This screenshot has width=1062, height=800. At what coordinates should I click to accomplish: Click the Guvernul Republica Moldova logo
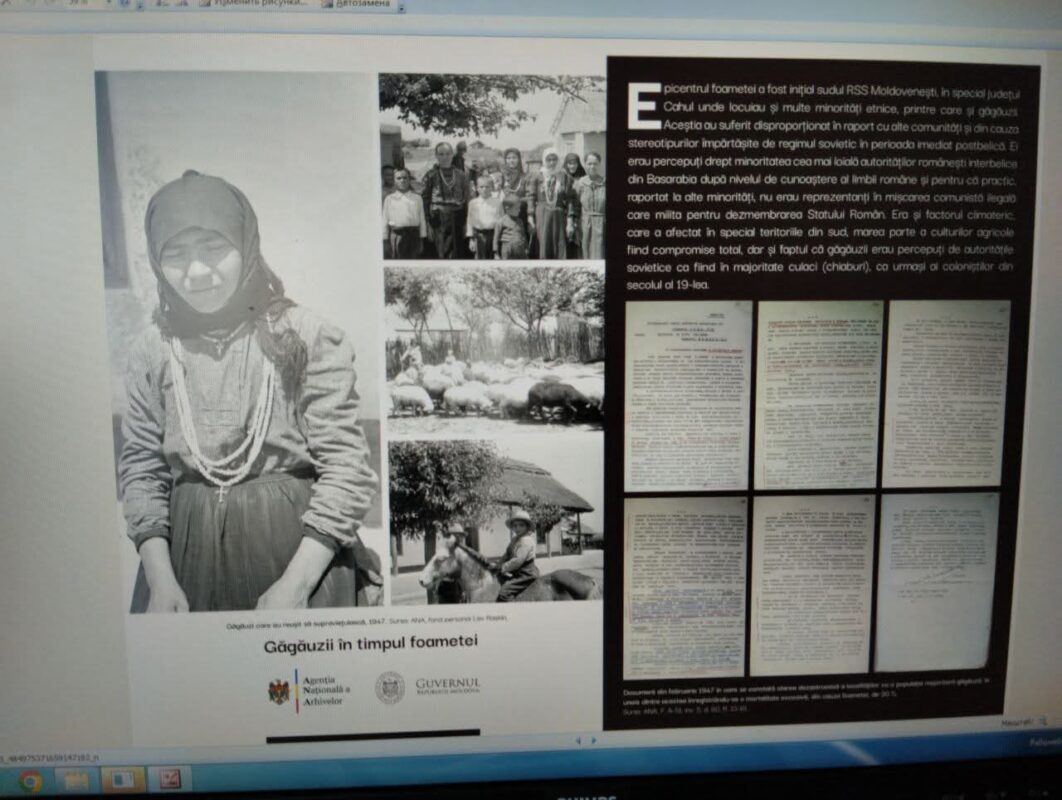pos(428,687)
